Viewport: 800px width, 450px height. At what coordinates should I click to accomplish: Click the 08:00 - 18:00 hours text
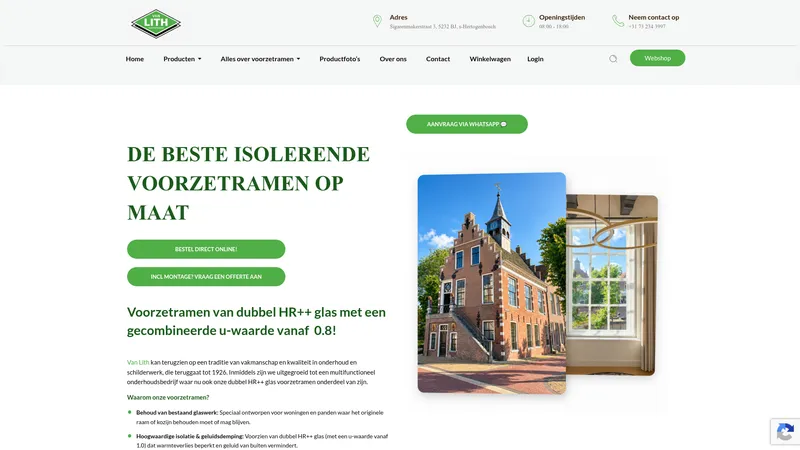[x=554, y=27]
